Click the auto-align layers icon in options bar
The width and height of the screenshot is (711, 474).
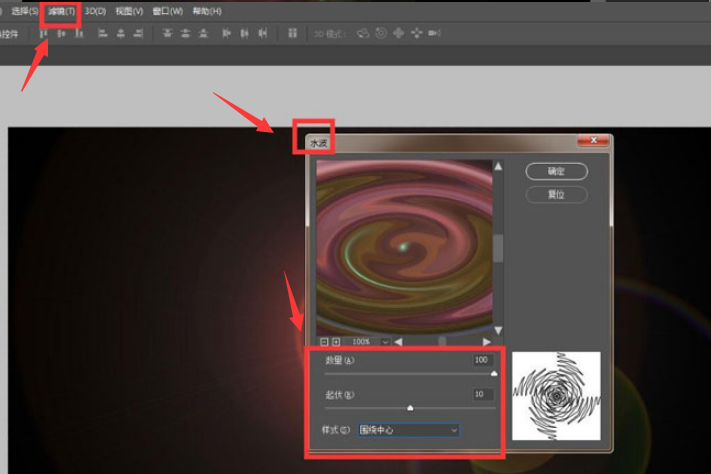pyautogui.click(x=292, y=33)
